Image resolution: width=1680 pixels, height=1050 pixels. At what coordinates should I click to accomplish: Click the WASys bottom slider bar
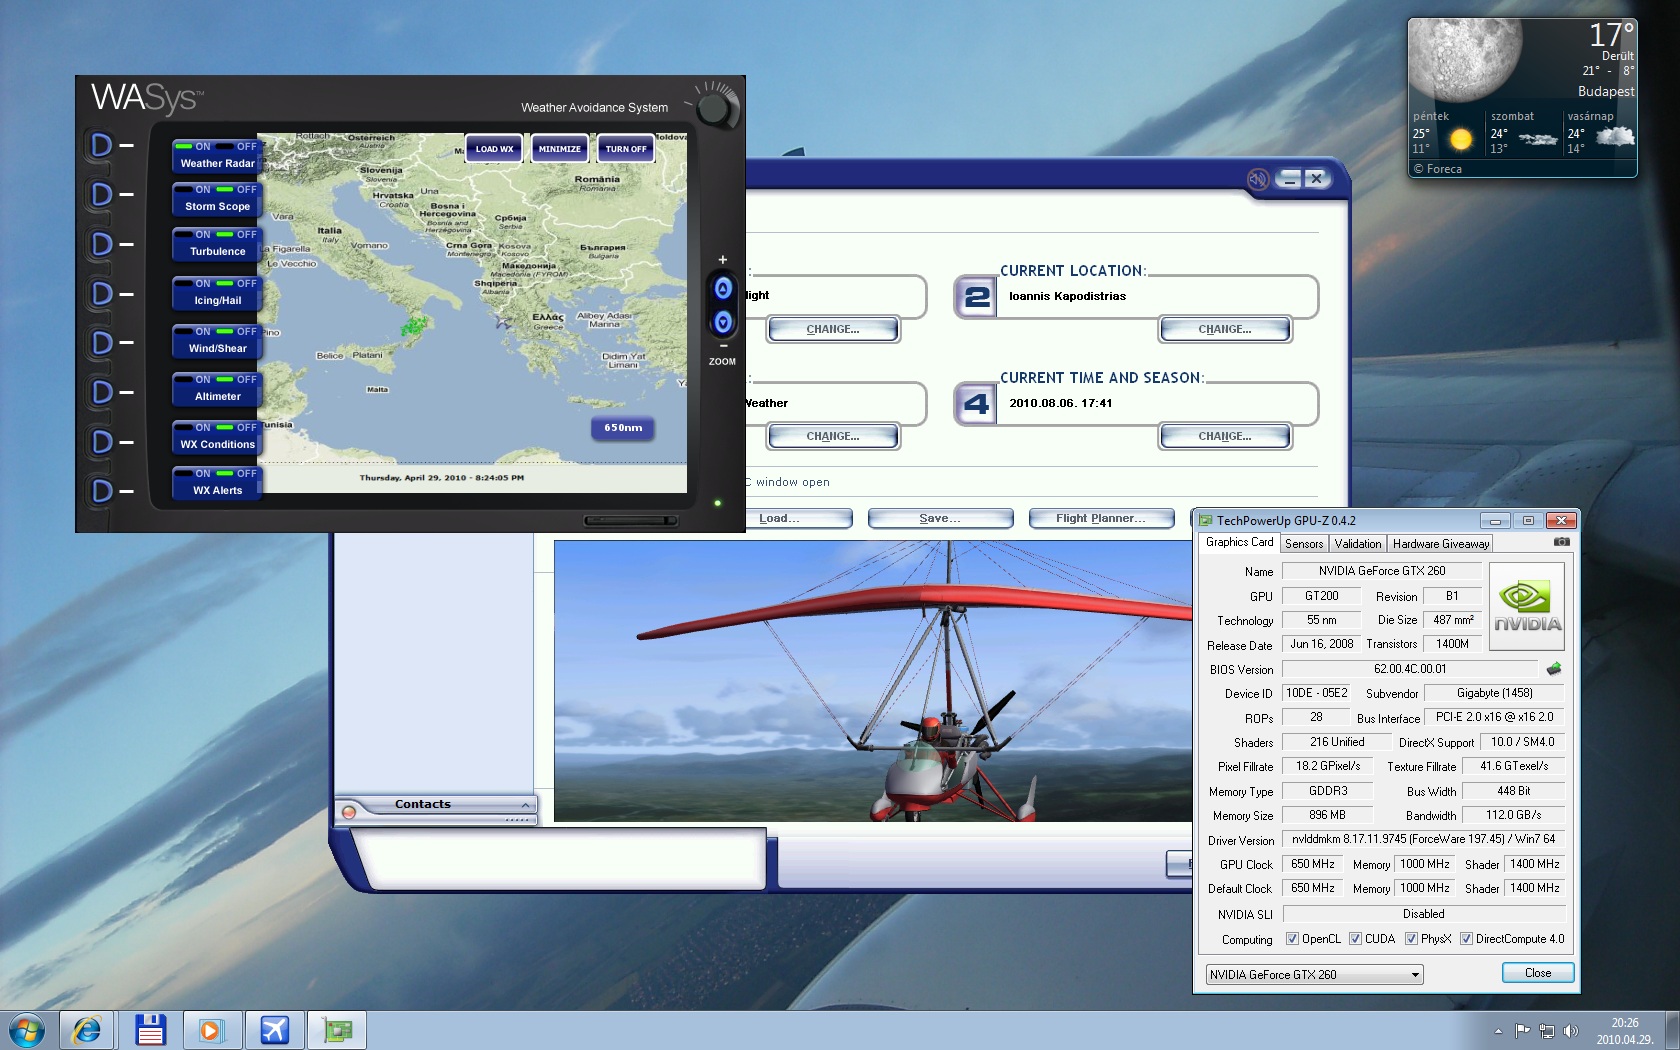[x=631, y=520]
